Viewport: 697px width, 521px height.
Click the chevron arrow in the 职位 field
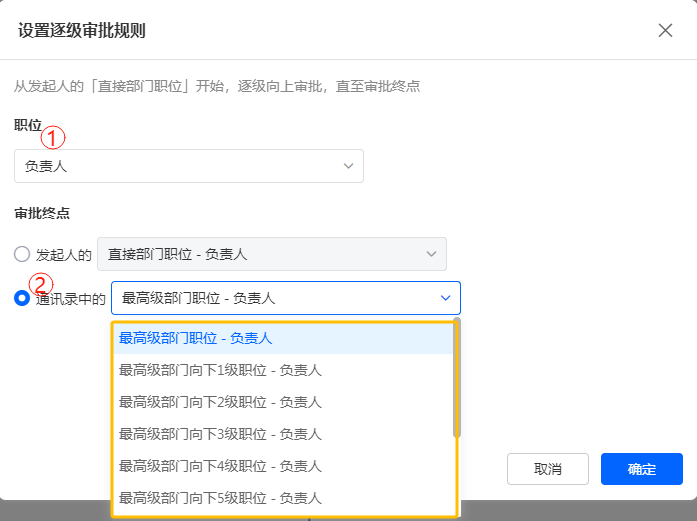(348, 166)
